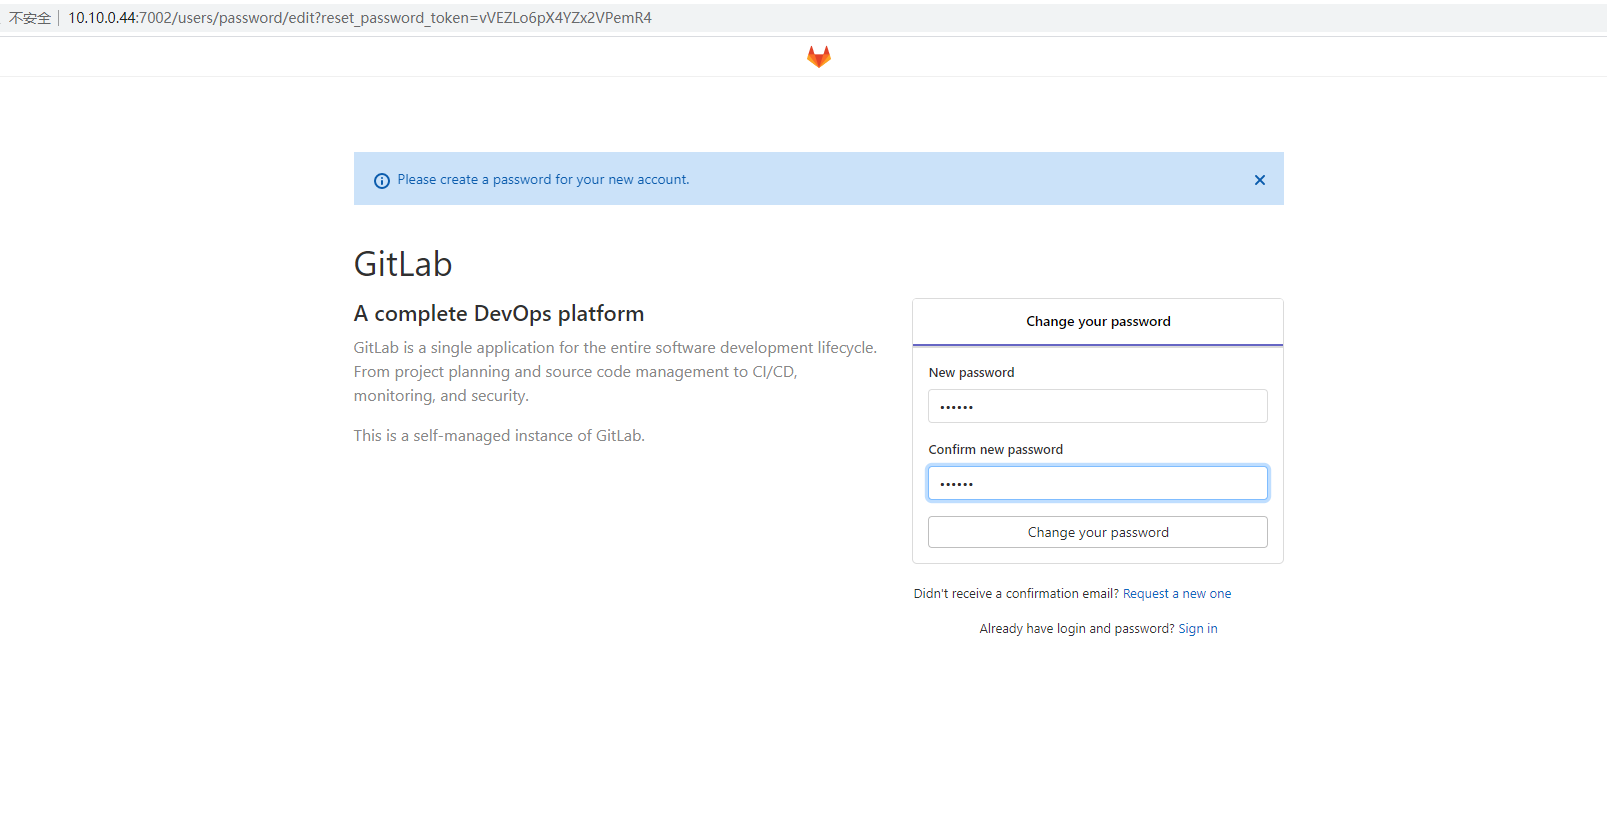
Task: Click the browser address bar URL
Action: (360, 18)
